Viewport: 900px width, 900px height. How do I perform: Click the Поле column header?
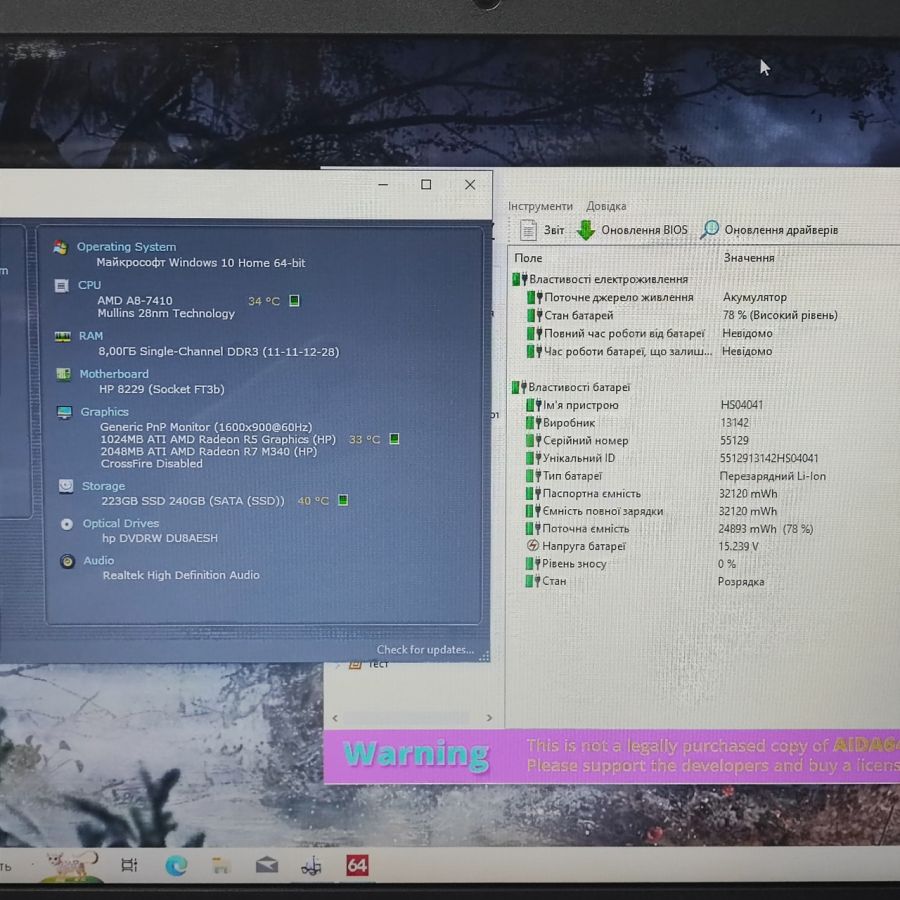click(x=528, y=258)
